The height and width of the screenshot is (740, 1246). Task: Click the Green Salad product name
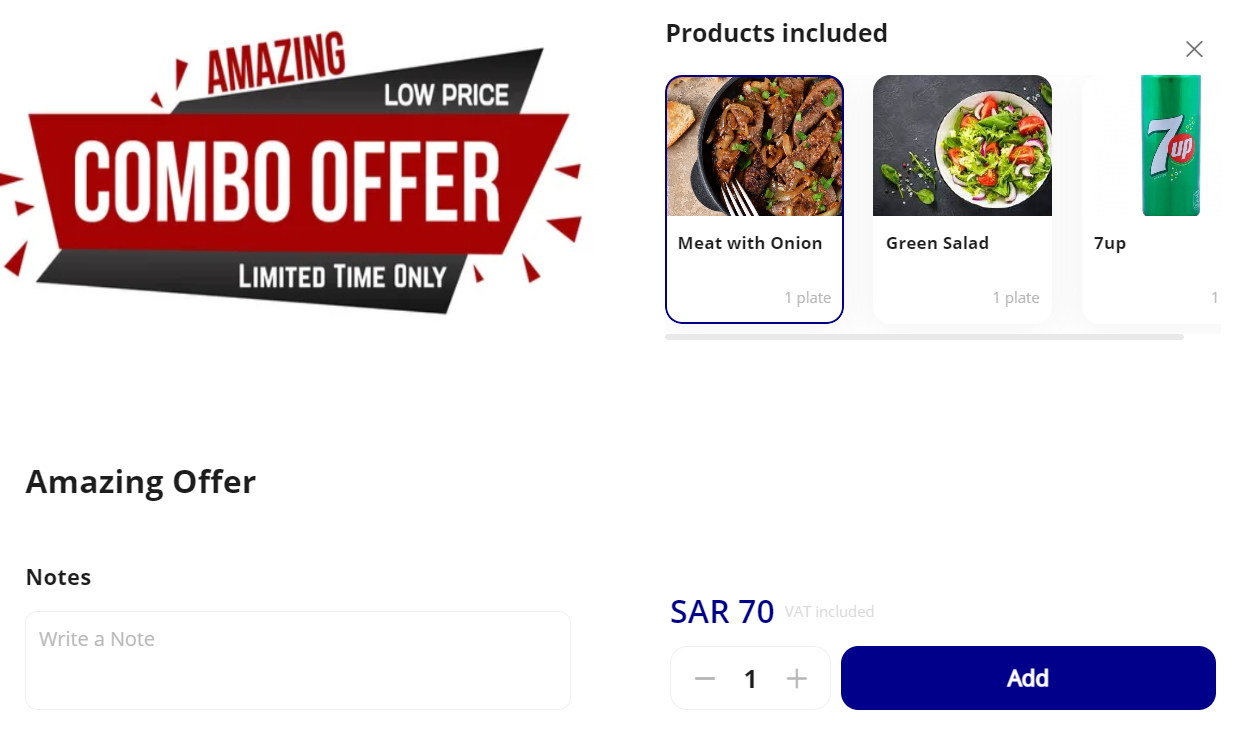(x=937, y=243)
